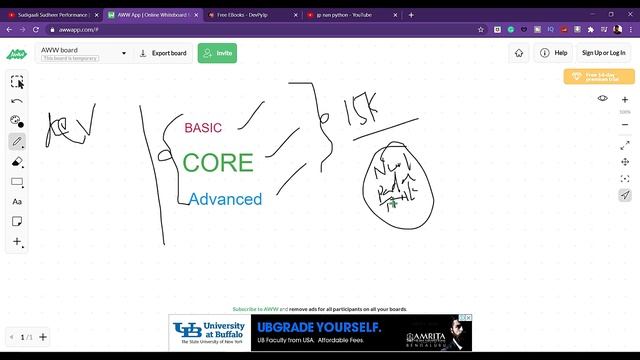Click Export board button
This screenshot has width=640, height=360.
(x=163, y=53)
